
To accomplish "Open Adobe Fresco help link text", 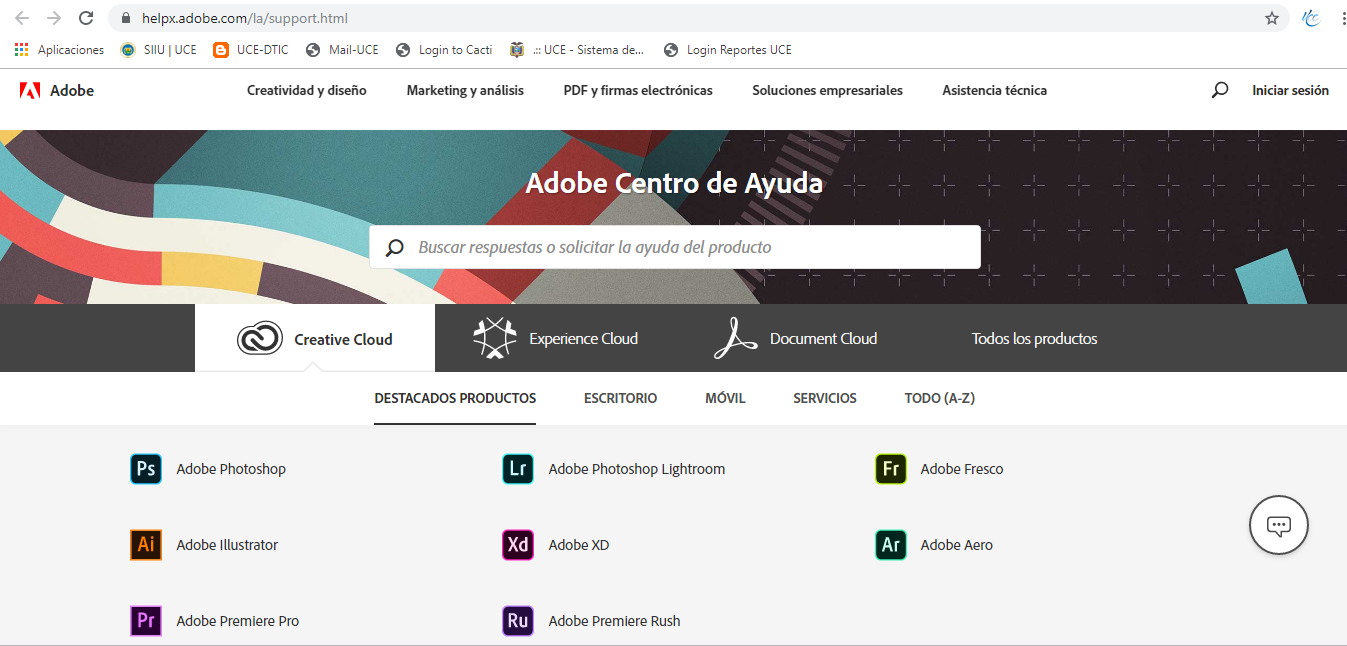I will click(961, 469).
